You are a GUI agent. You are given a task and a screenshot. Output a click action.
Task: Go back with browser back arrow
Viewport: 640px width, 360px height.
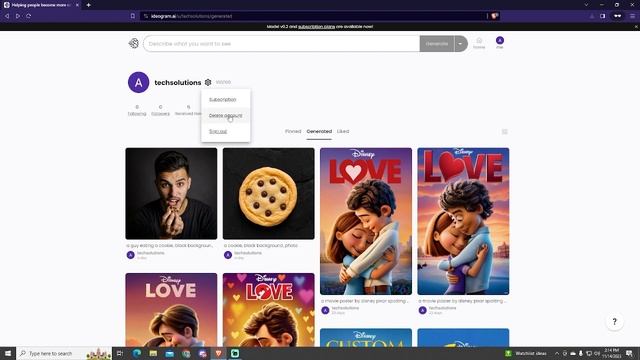coord(7,16)
